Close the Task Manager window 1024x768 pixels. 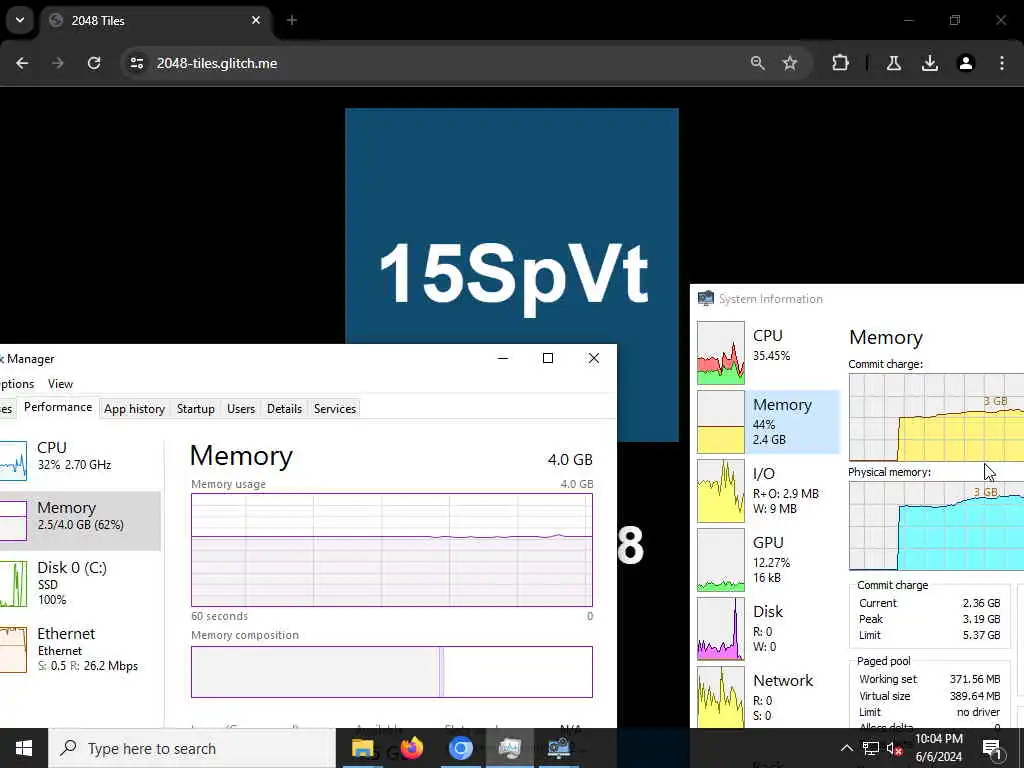(x=594, y=359)
